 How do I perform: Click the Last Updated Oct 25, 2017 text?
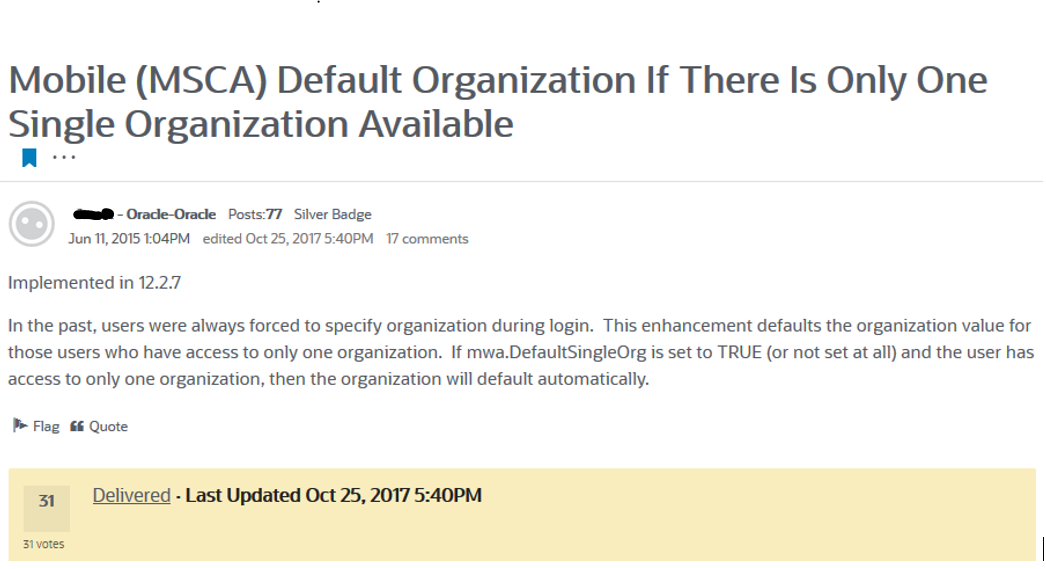click(x=334, y=495)
